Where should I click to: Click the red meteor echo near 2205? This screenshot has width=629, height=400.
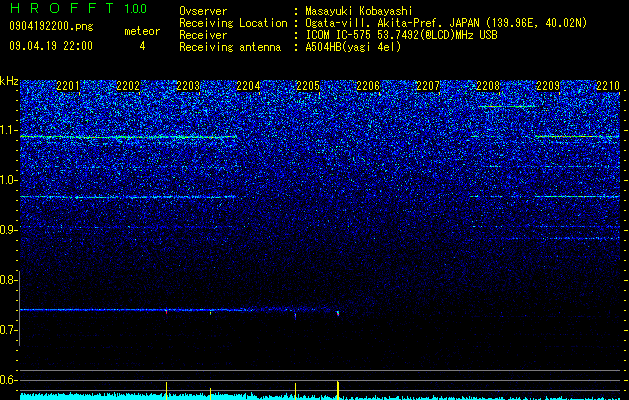point(296,316)
